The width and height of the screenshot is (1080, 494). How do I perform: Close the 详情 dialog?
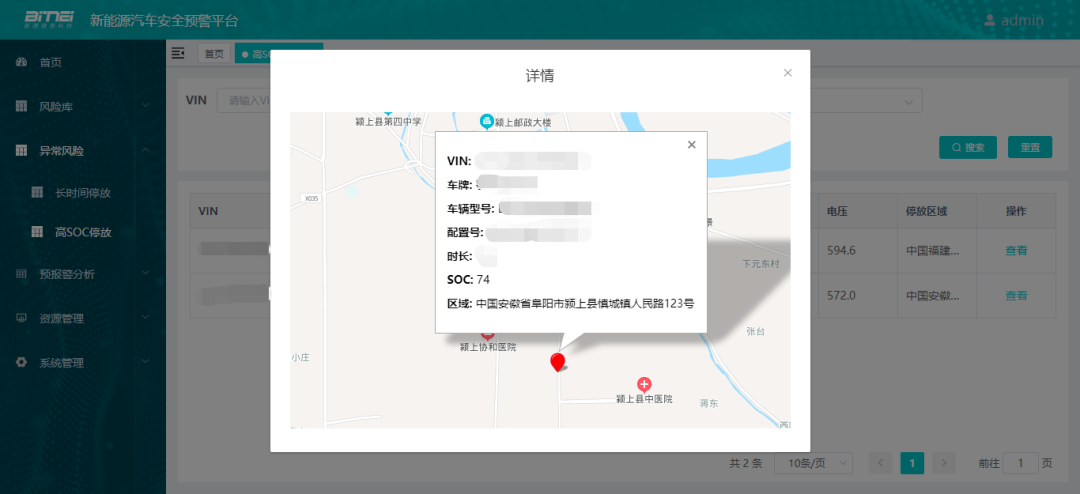click(787, 73)
